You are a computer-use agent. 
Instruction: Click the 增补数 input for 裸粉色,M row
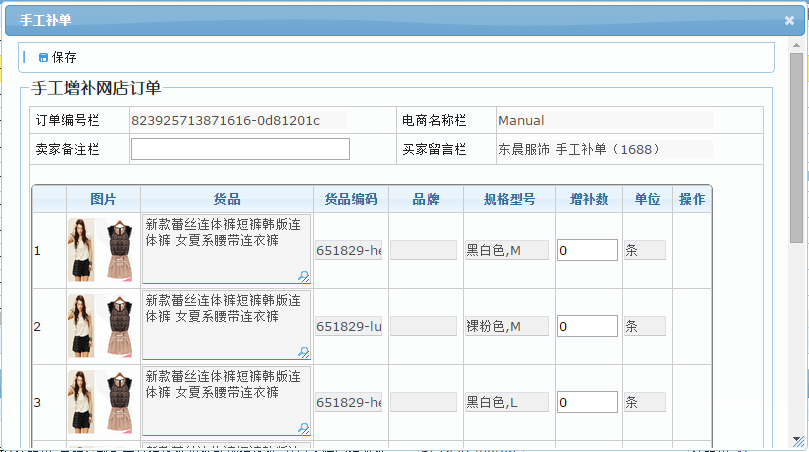click(587, 326)
